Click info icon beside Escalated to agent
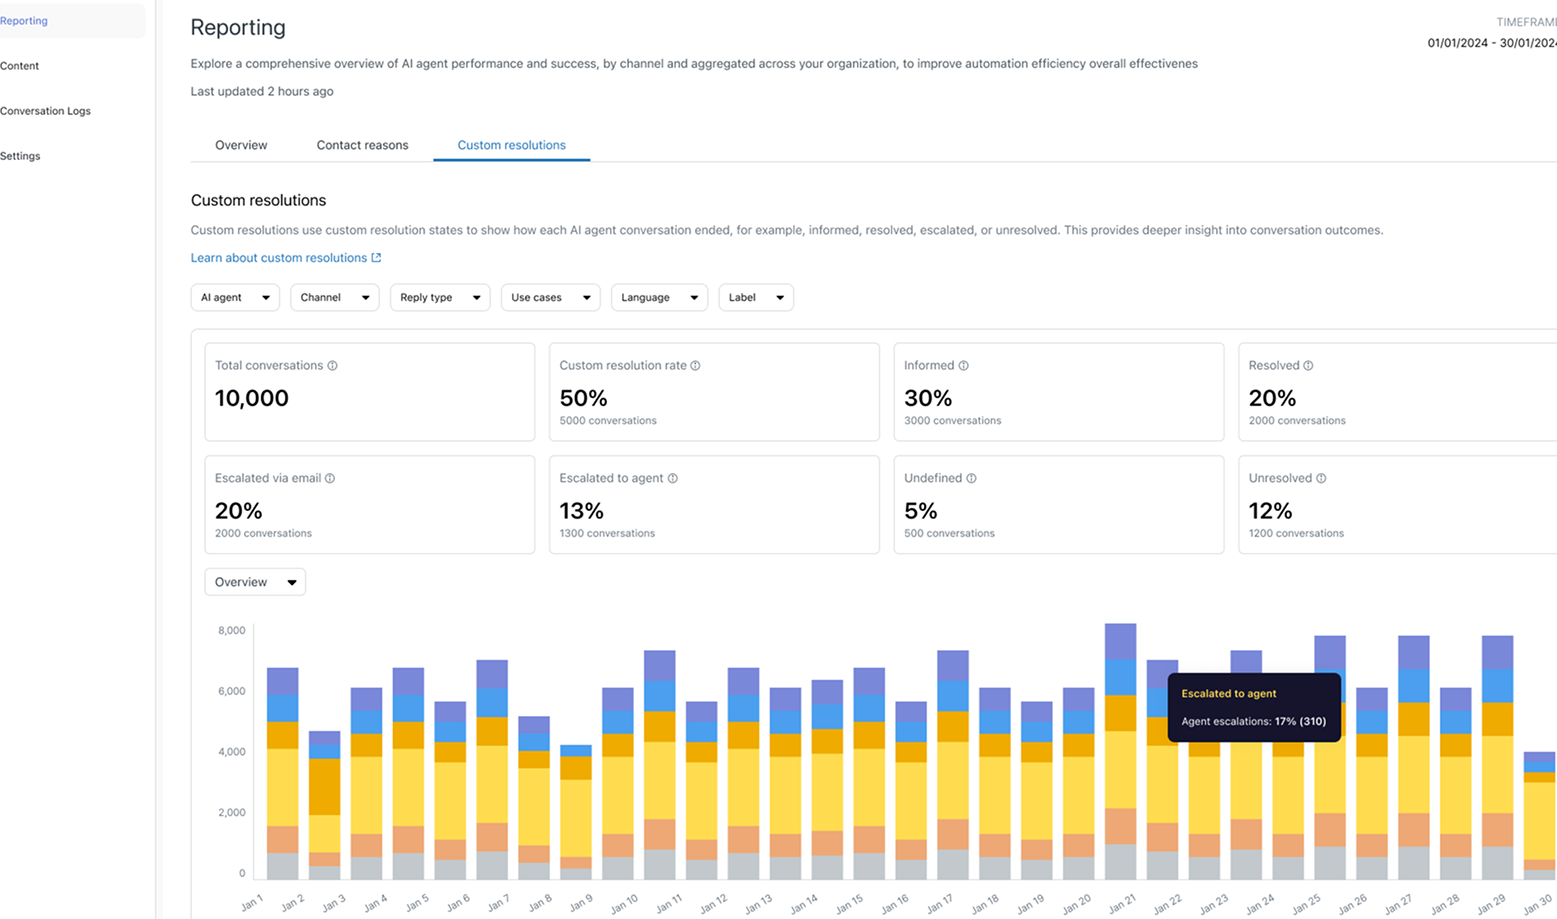Viewport: 1557px width, 919px height. (x=672, y=479)
